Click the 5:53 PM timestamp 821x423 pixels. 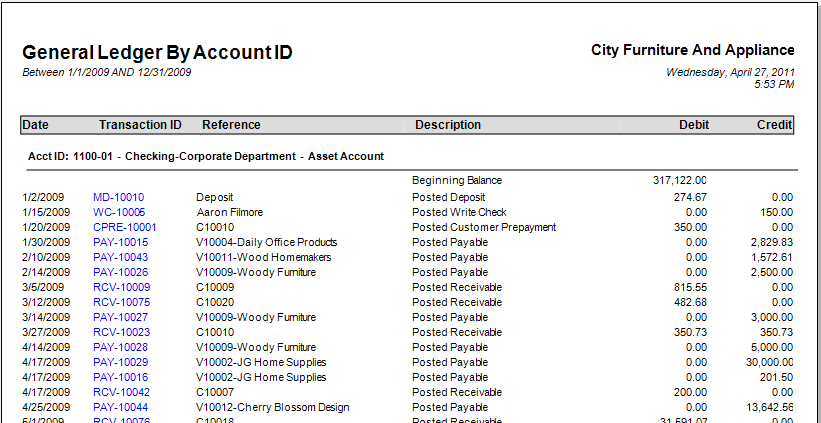point(774,84)
